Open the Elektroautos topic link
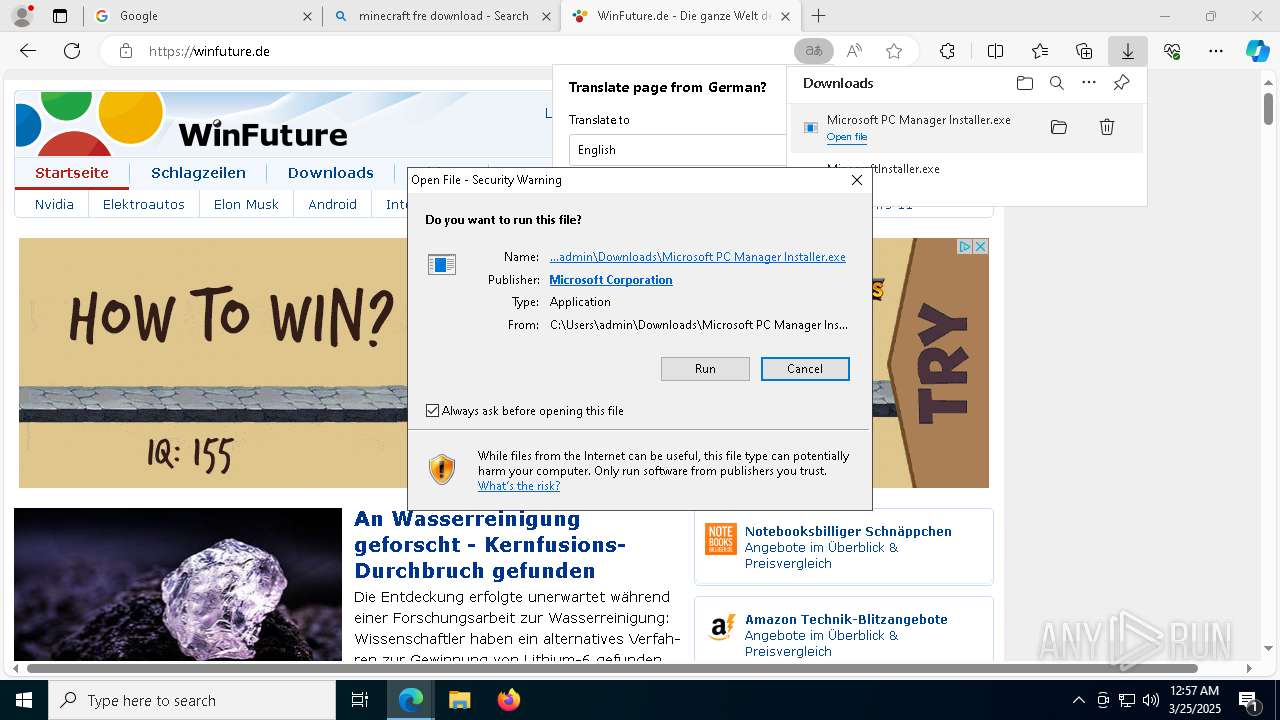The image size is (1280, 720). [x=144, y=204]
